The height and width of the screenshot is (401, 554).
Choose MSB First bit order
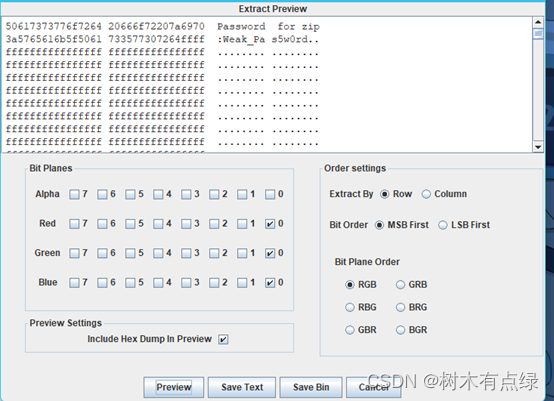[379, 225]
